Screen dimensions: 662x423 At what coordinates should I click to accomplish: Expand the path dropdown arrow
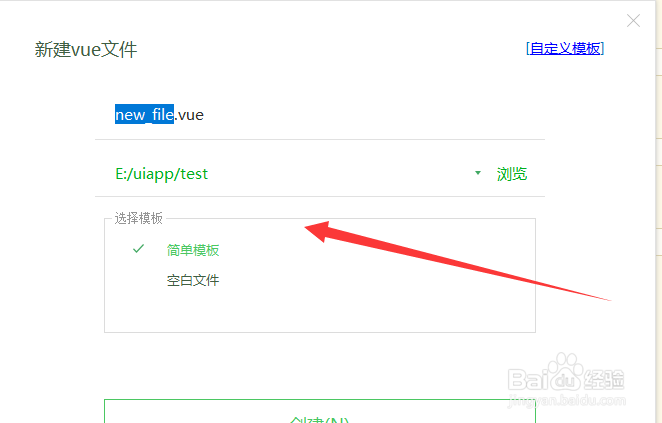[x=478, y=173]
